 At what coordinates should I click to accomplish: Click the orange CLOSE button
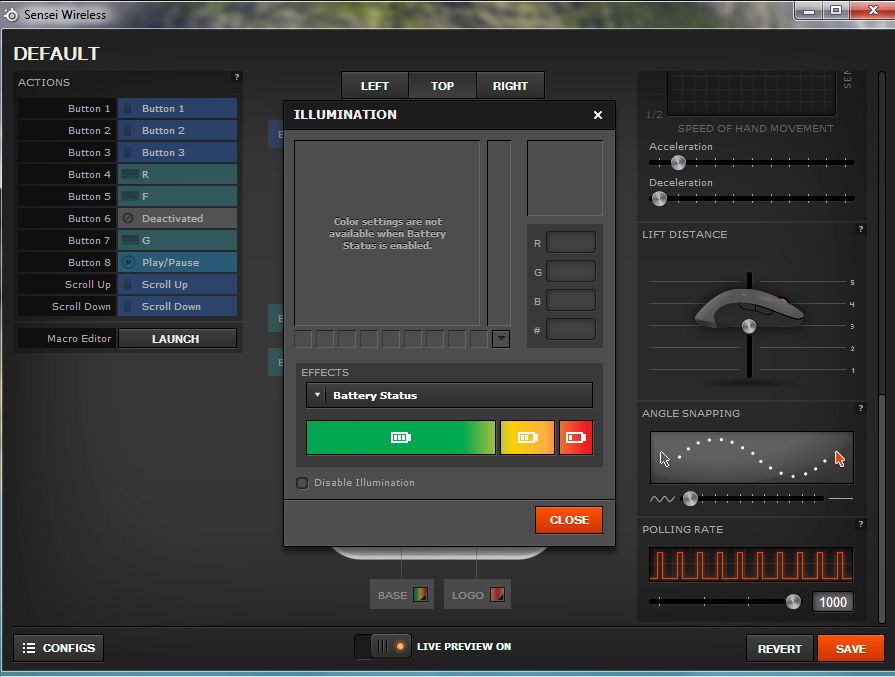click(x=569, y=520)
